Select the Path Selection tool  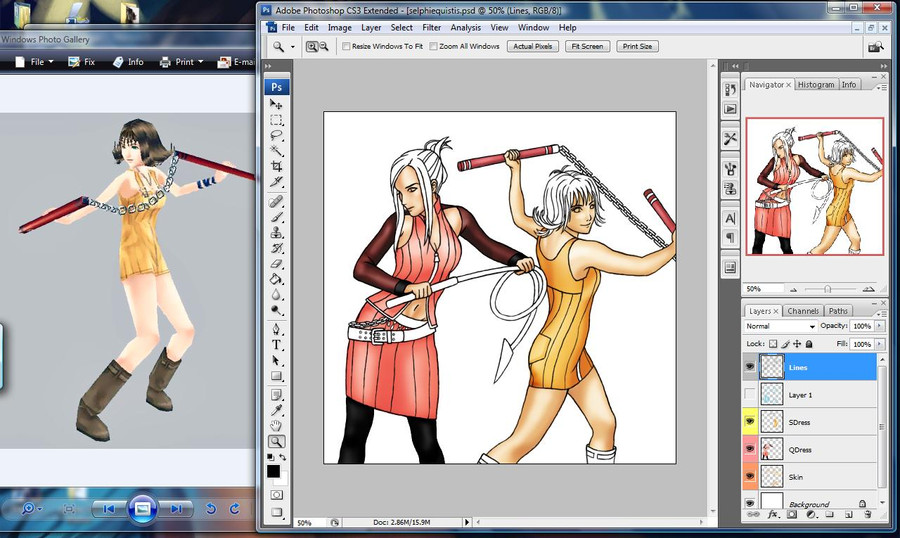tap(276, 361)
